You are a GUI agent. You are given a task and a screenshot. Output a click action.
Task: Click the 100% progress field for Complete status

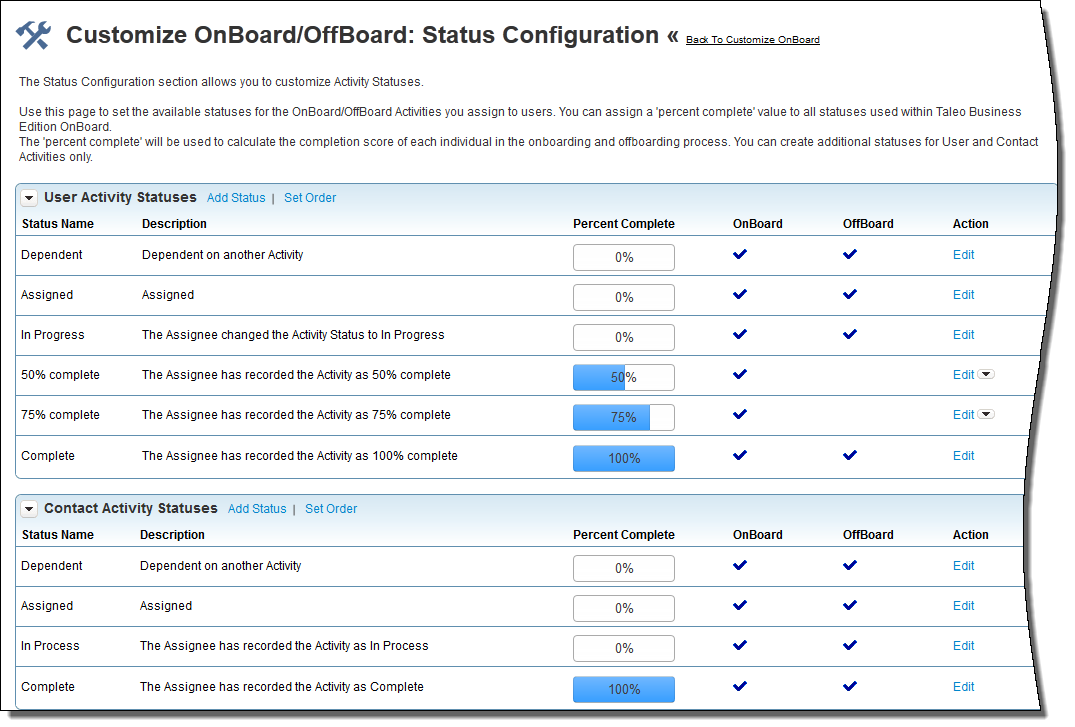[623, 455]
